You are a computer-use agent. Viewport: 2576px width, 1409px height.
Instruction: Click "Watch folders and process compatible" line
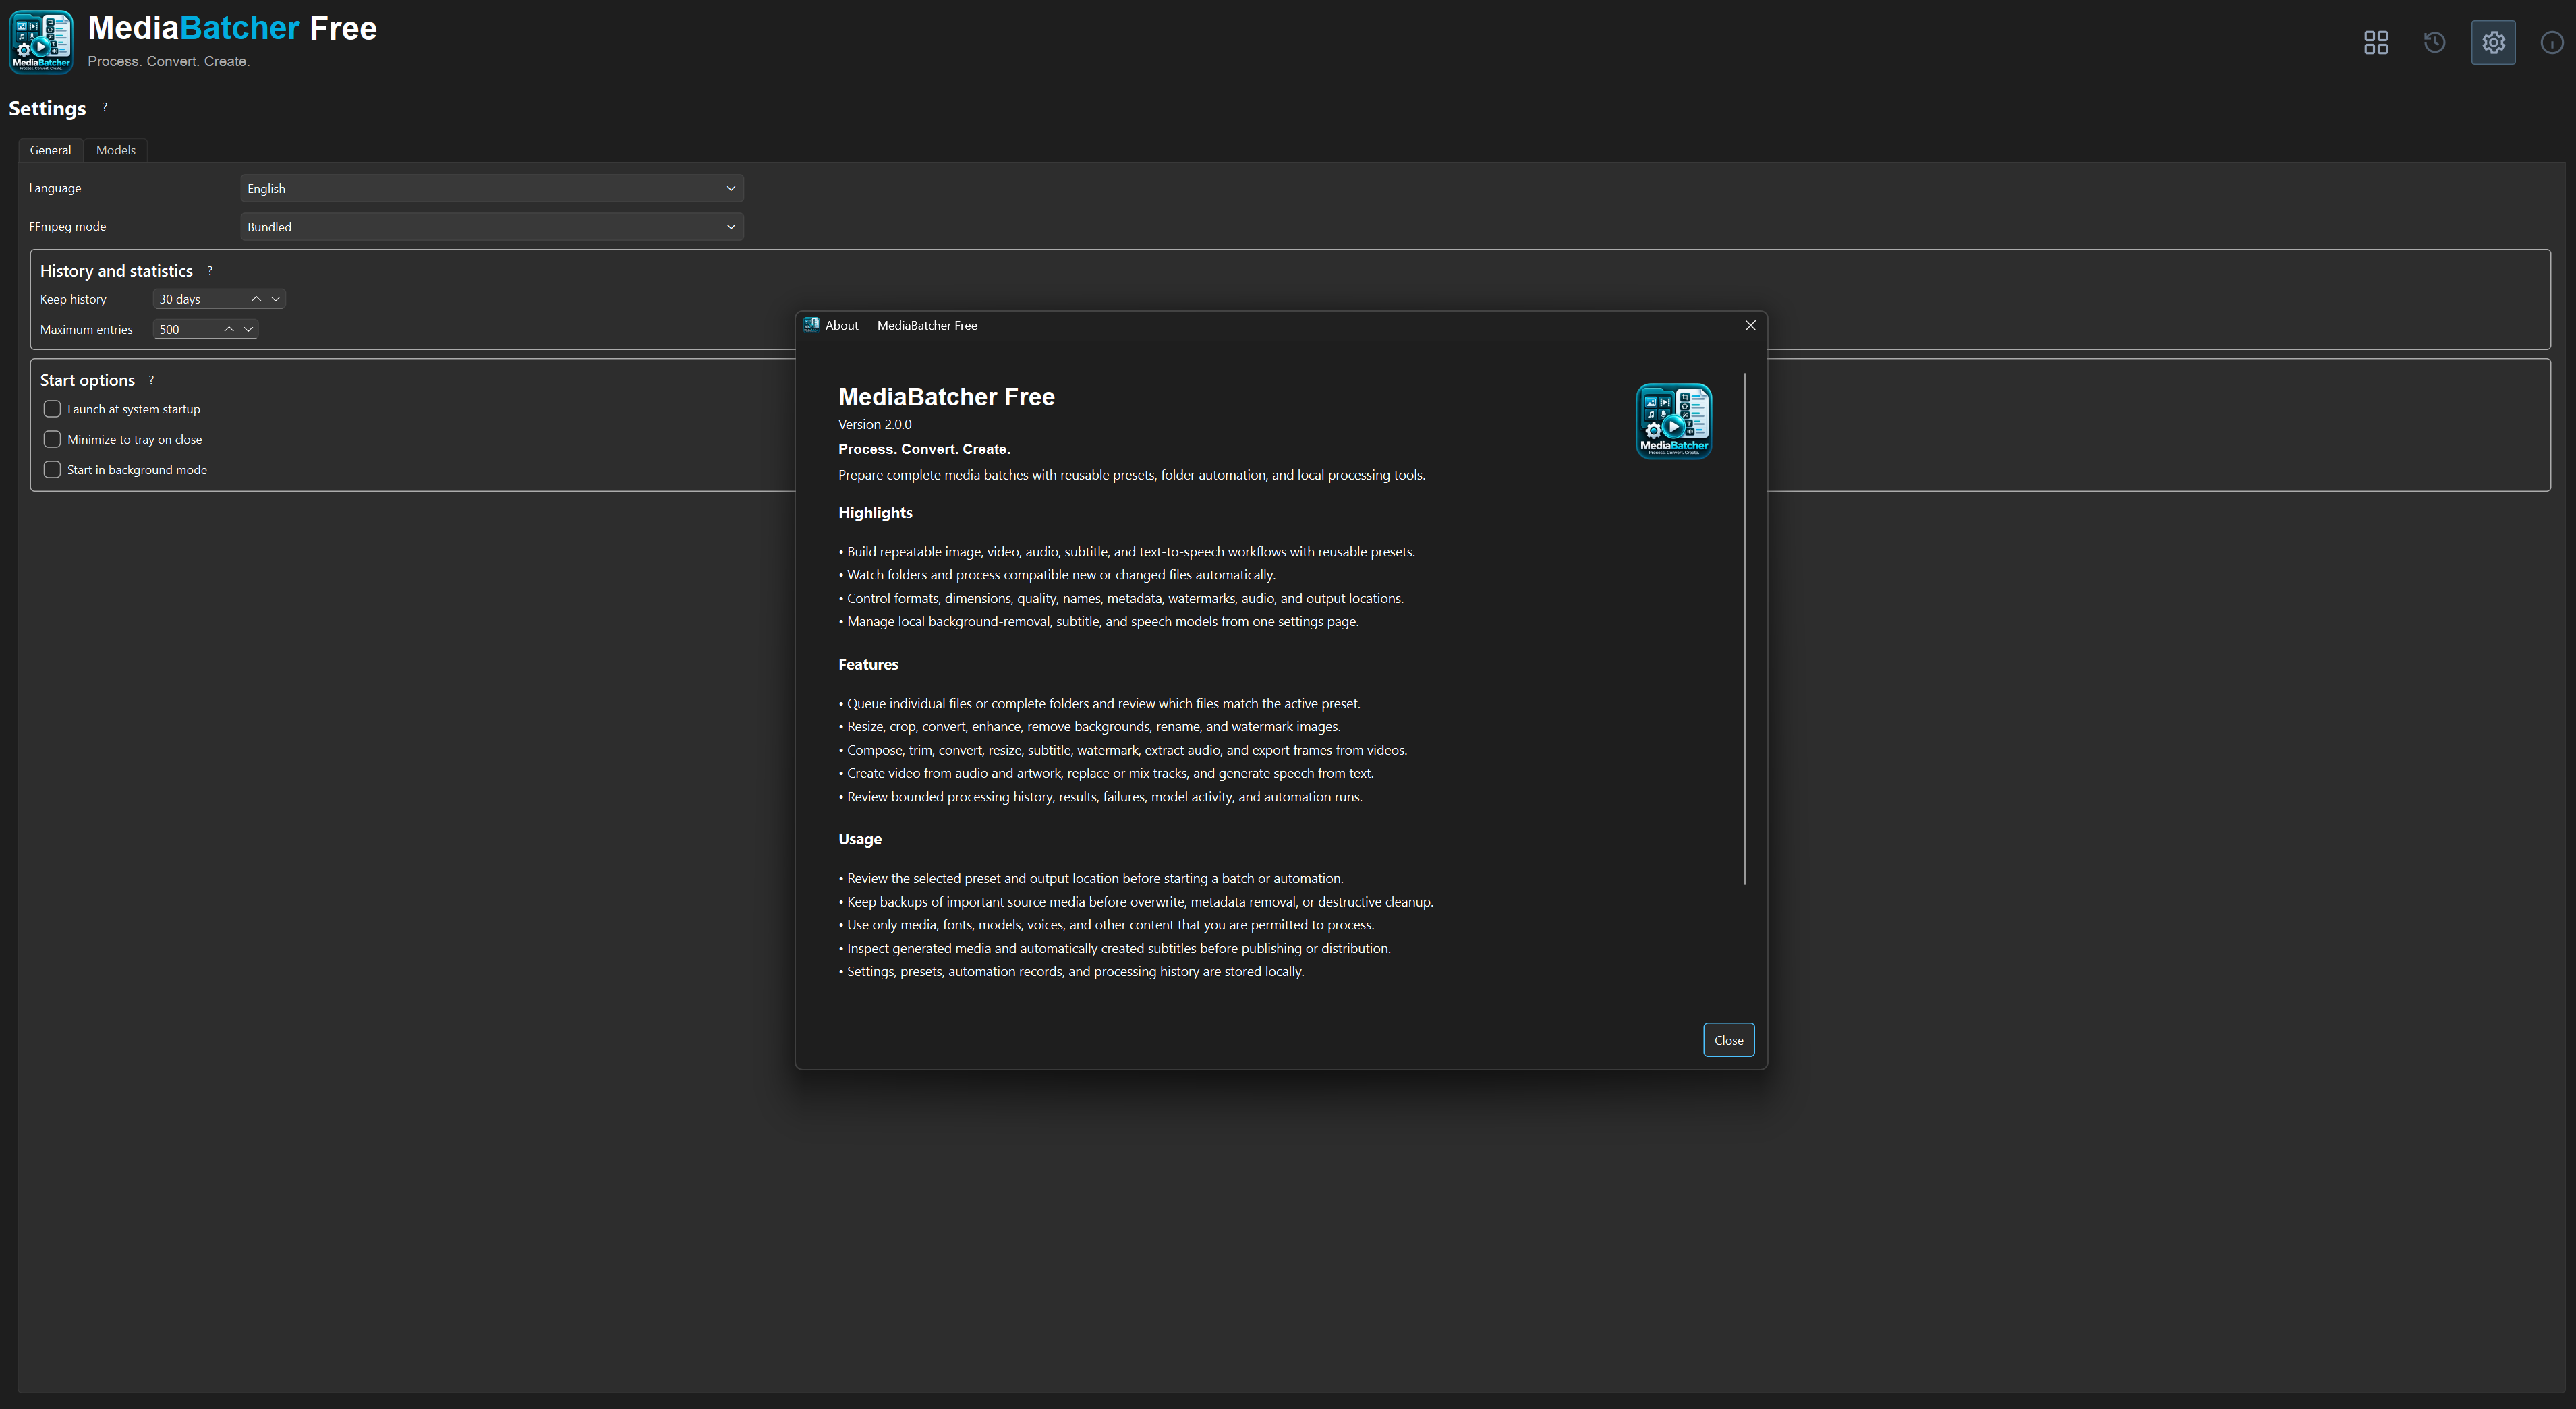coord(1058,575)
